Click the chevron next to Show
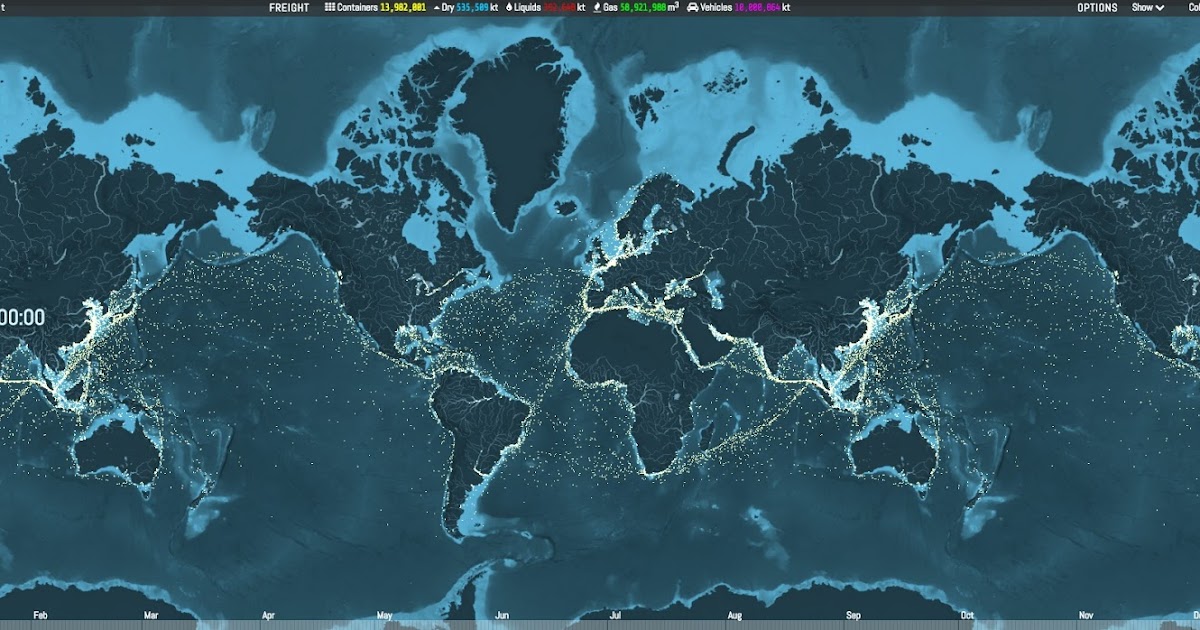 click(1160, 8)
